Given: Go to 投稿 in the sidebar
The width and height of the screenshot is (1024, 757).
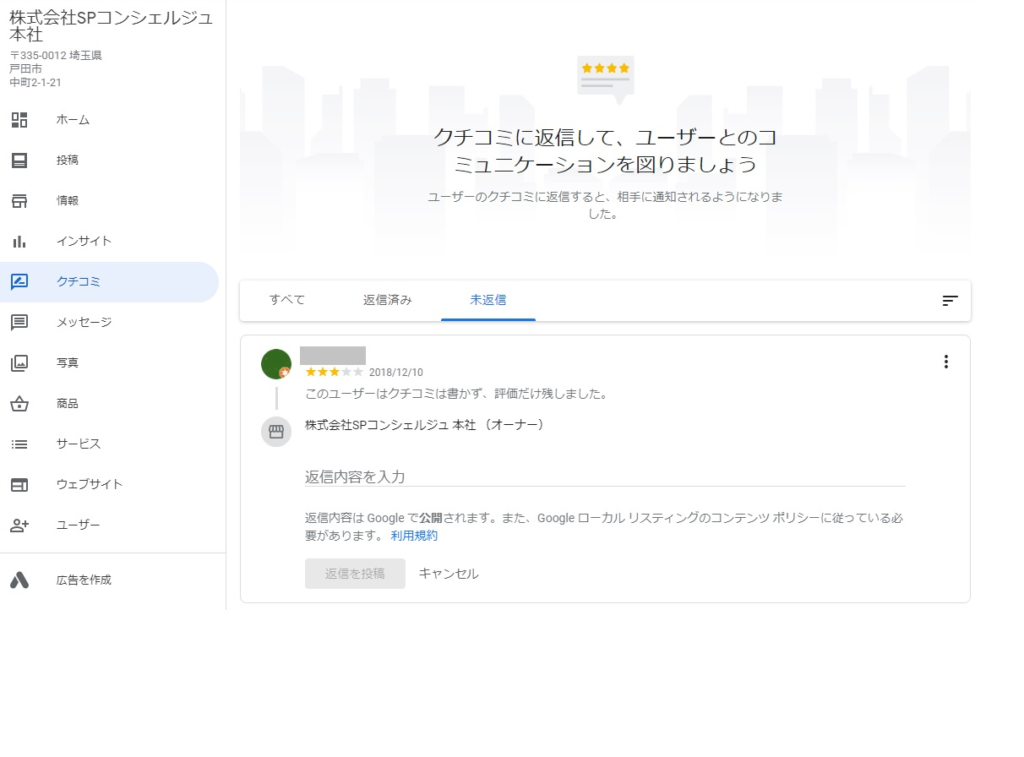Looking at the screenshot, I should click(67, 161).
